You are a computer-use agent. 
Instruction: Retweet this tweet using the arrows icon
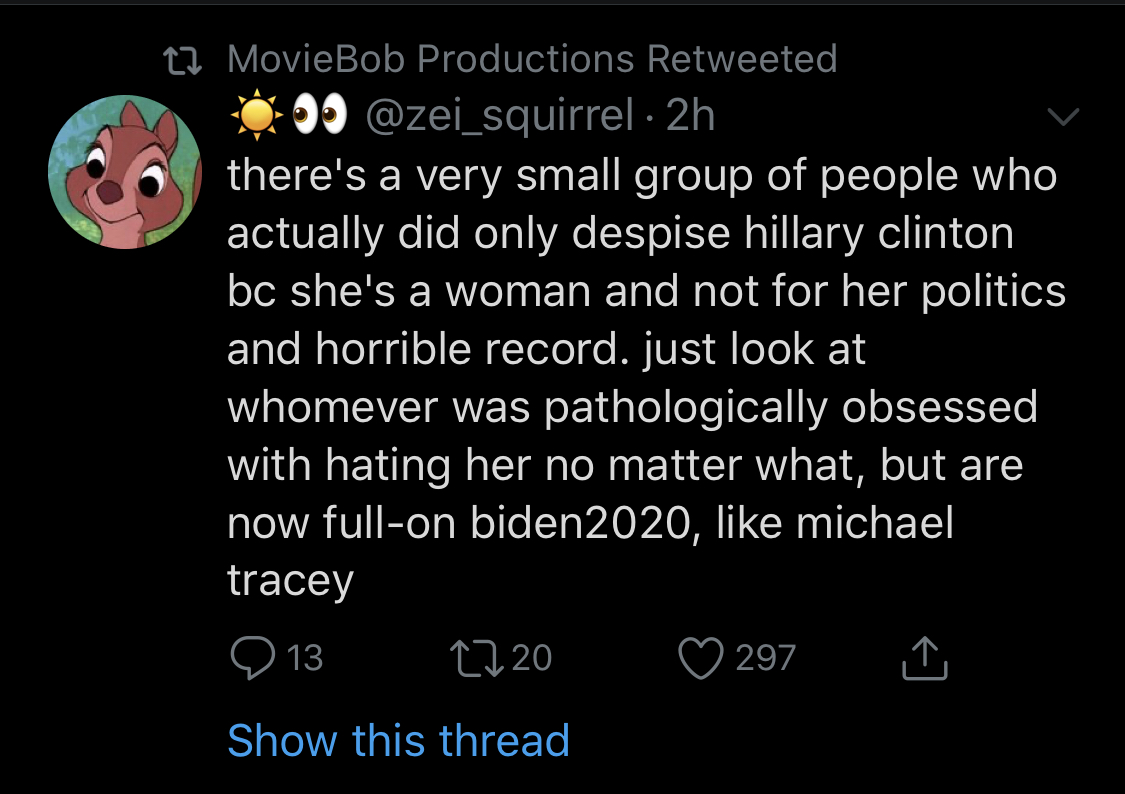[x=476, y=658]
